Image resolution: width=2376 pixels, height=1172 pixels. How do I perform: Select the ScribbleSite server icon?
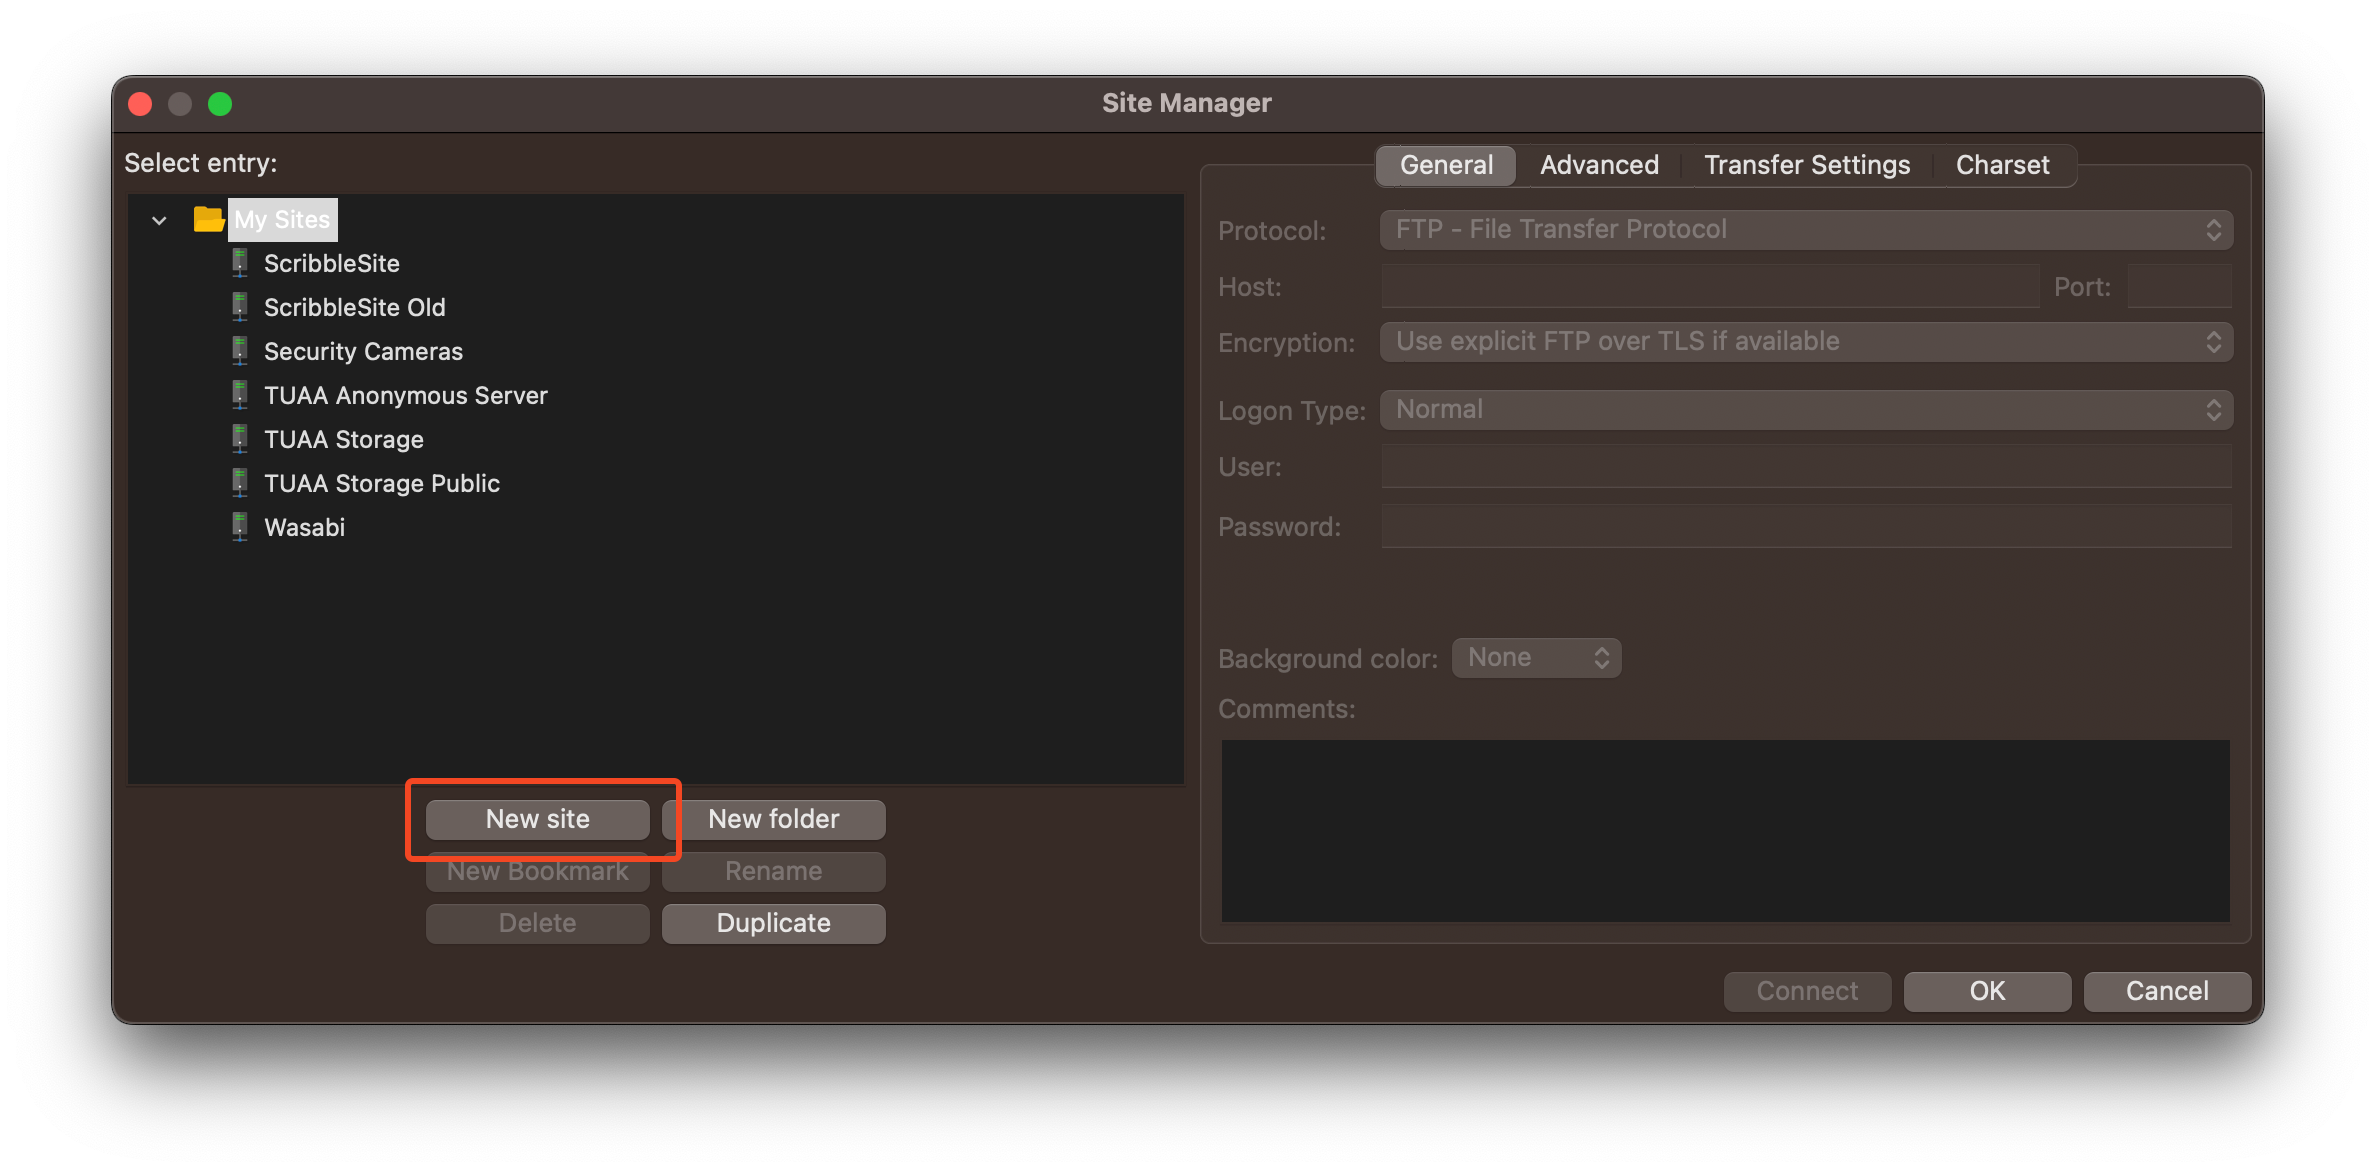[x=240, y=263]
